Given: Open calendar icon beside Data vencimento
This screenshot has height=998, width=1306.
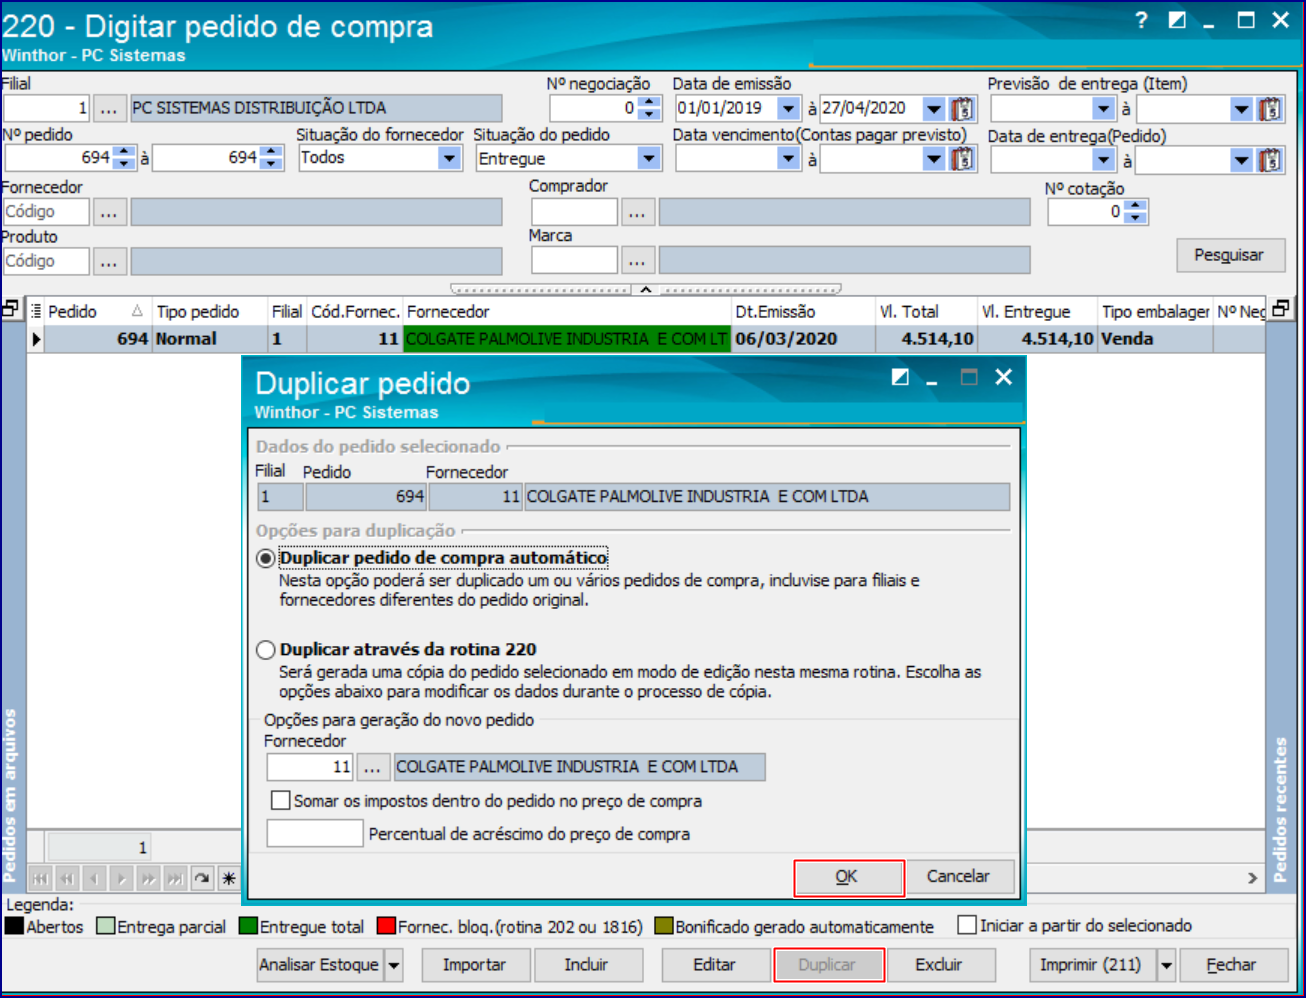Looking at the screenshot, I should pos(962,158).
